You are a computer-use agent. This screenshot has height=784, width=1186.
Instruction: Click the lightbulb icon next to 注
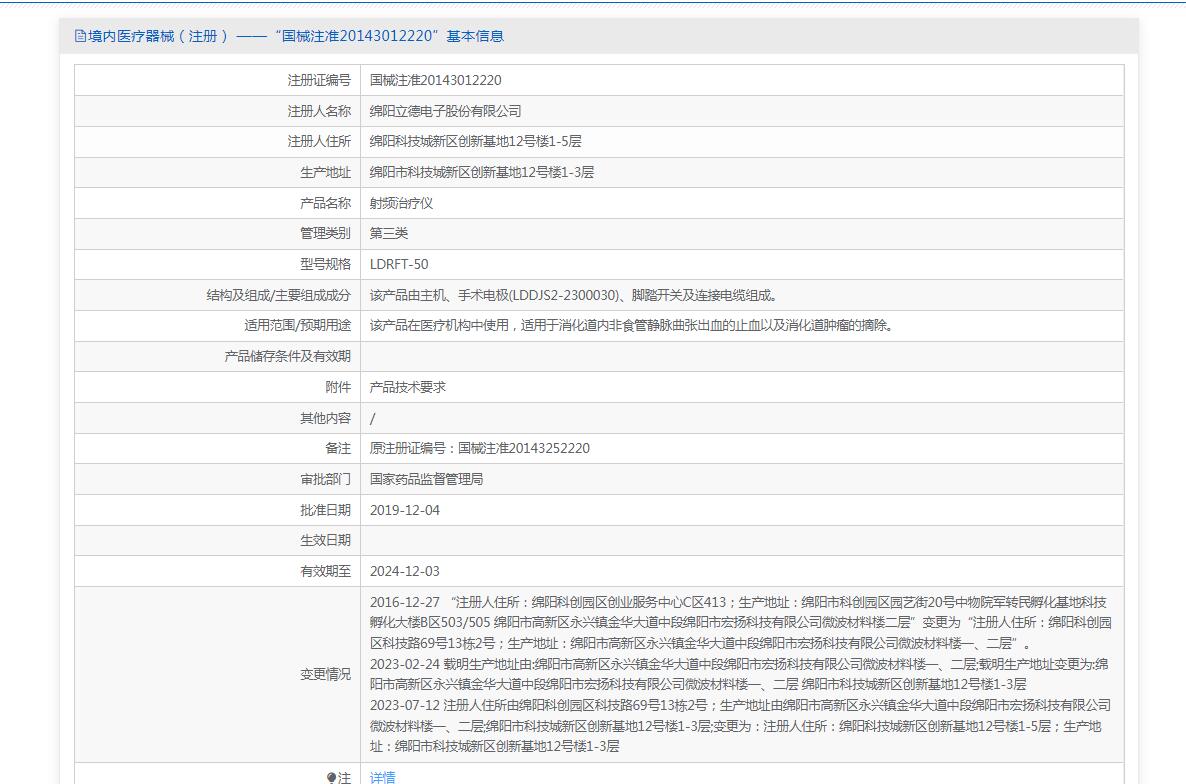click(x=331, y=777)
